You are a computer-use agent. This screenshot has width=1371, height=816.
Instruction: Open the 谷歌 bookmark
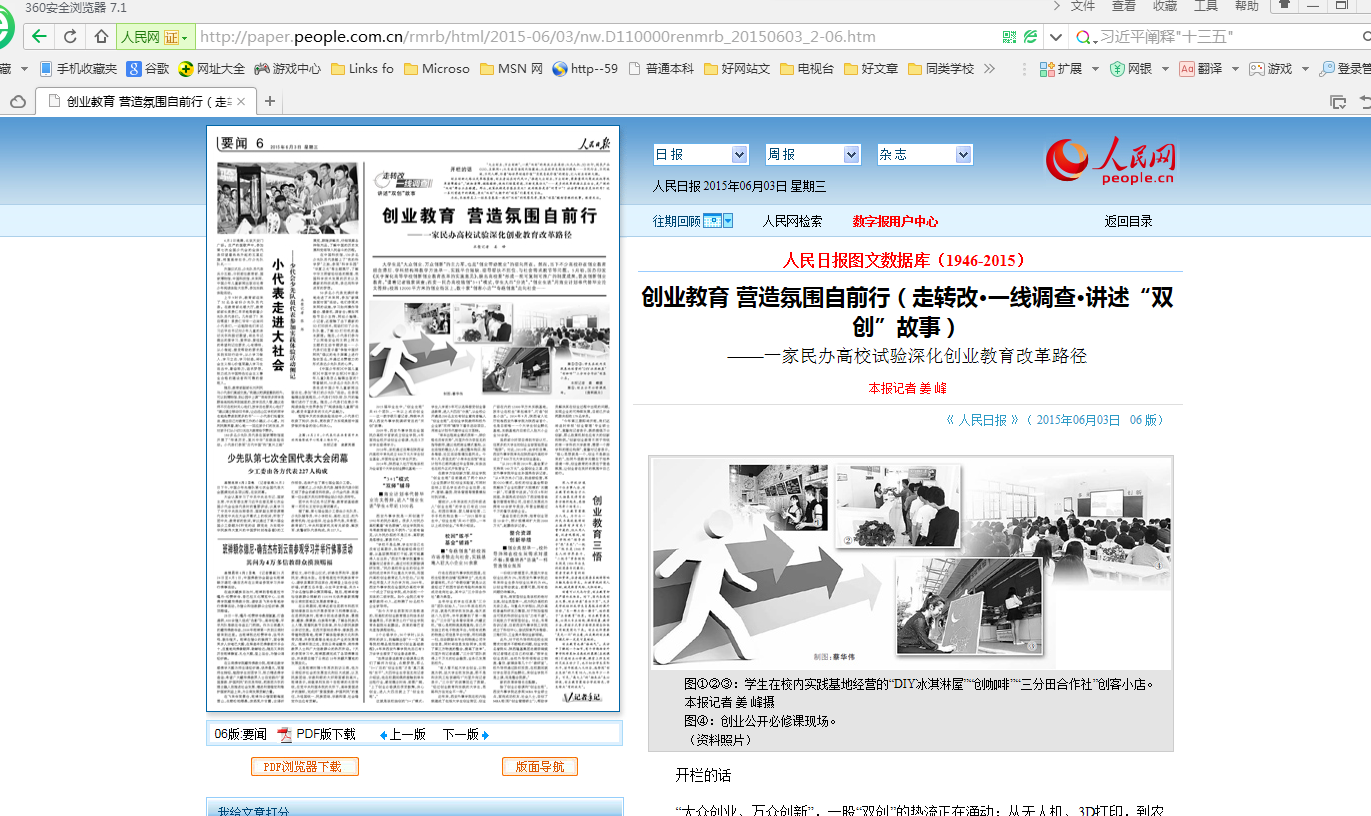148,69
